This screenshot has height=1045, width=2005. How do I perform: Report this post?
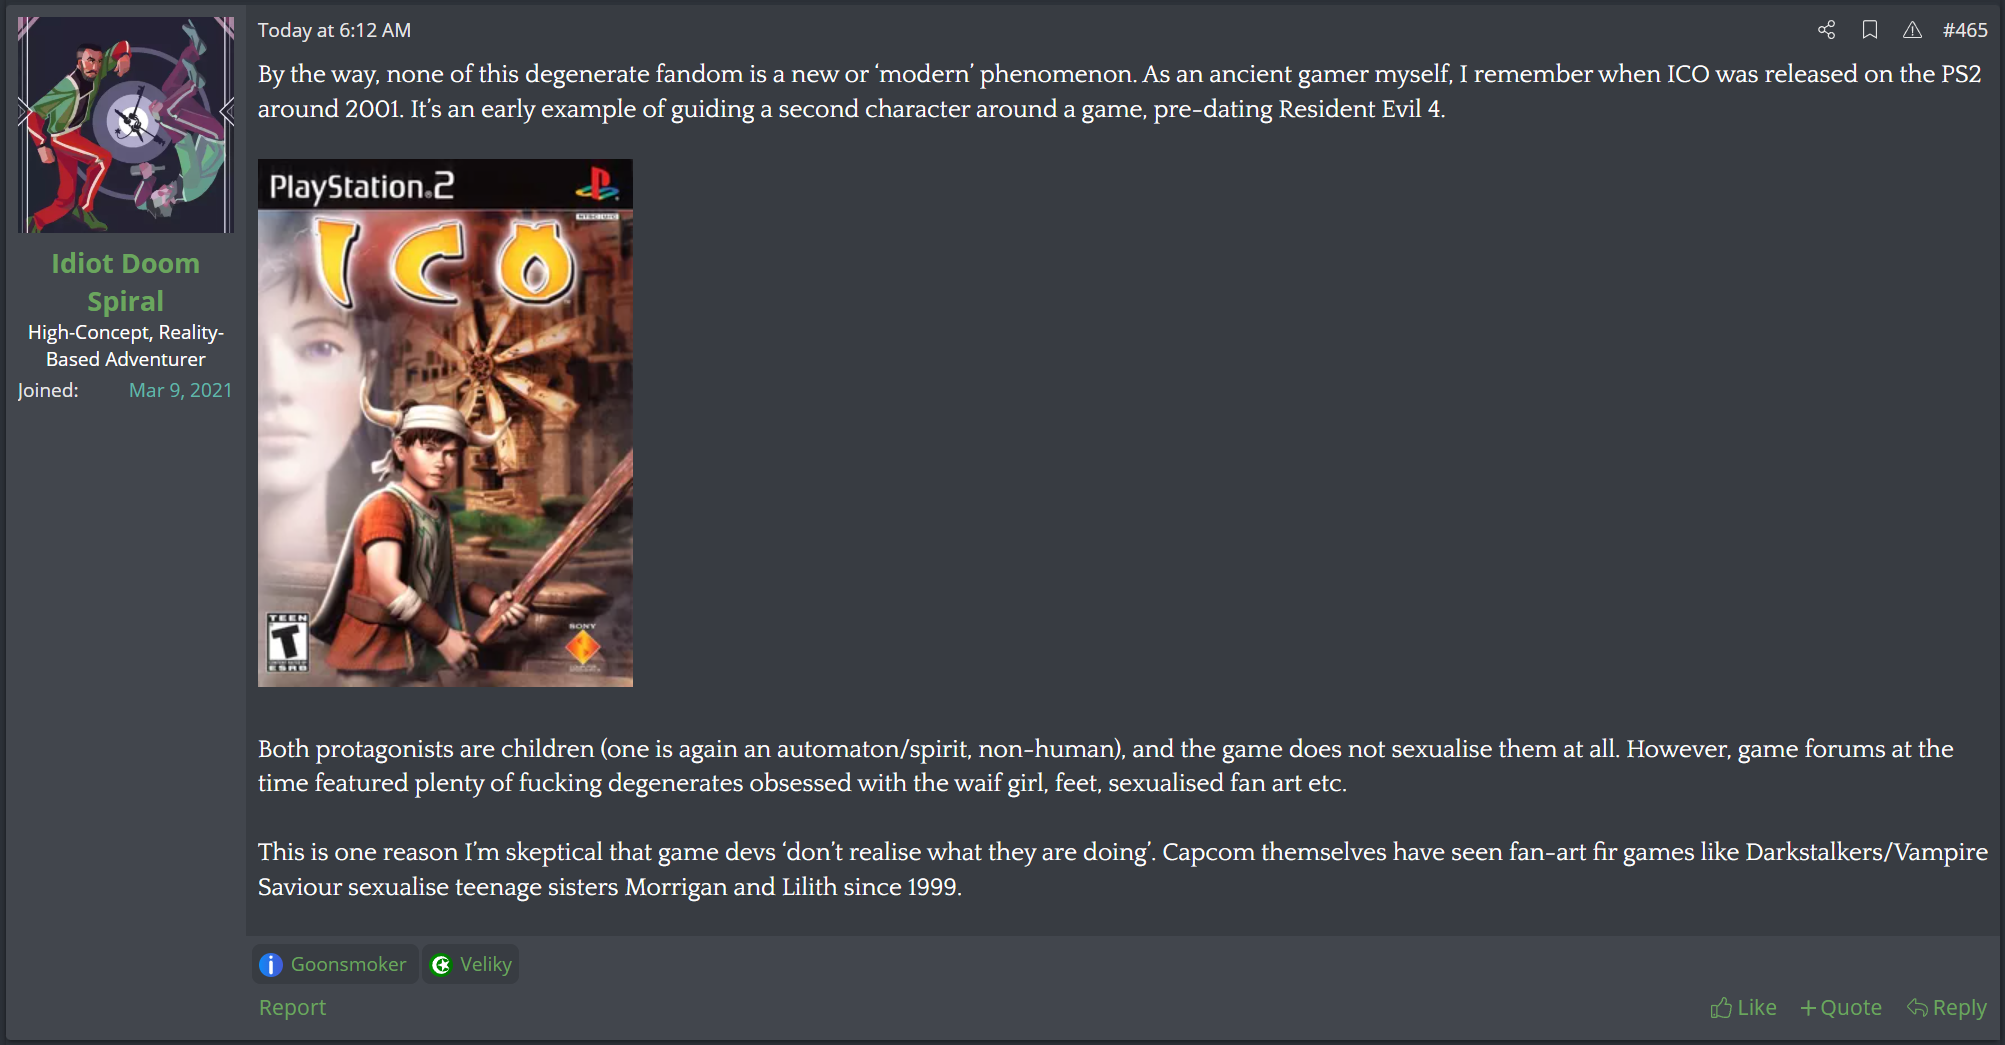point(292,1007)
